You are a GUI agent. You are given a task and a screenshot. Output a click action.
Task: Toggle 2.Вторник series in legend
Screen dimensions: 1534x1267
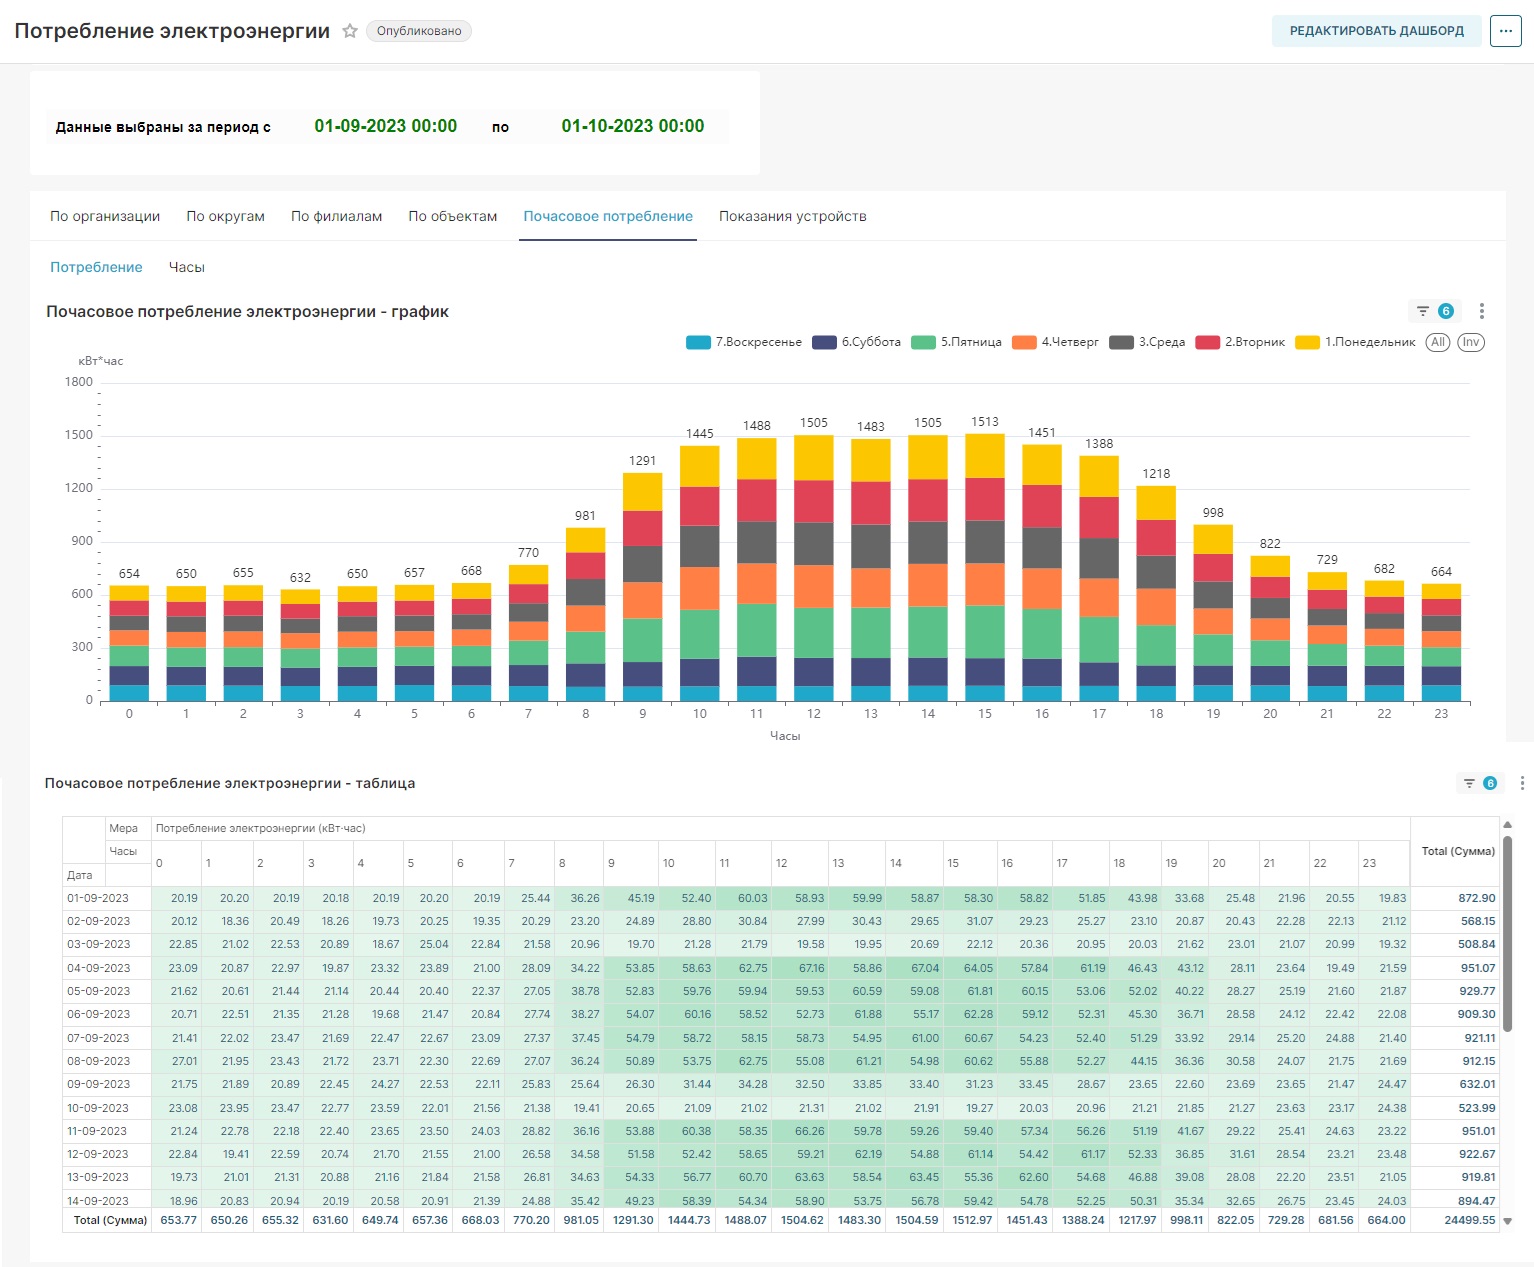tap(1240, 342)
